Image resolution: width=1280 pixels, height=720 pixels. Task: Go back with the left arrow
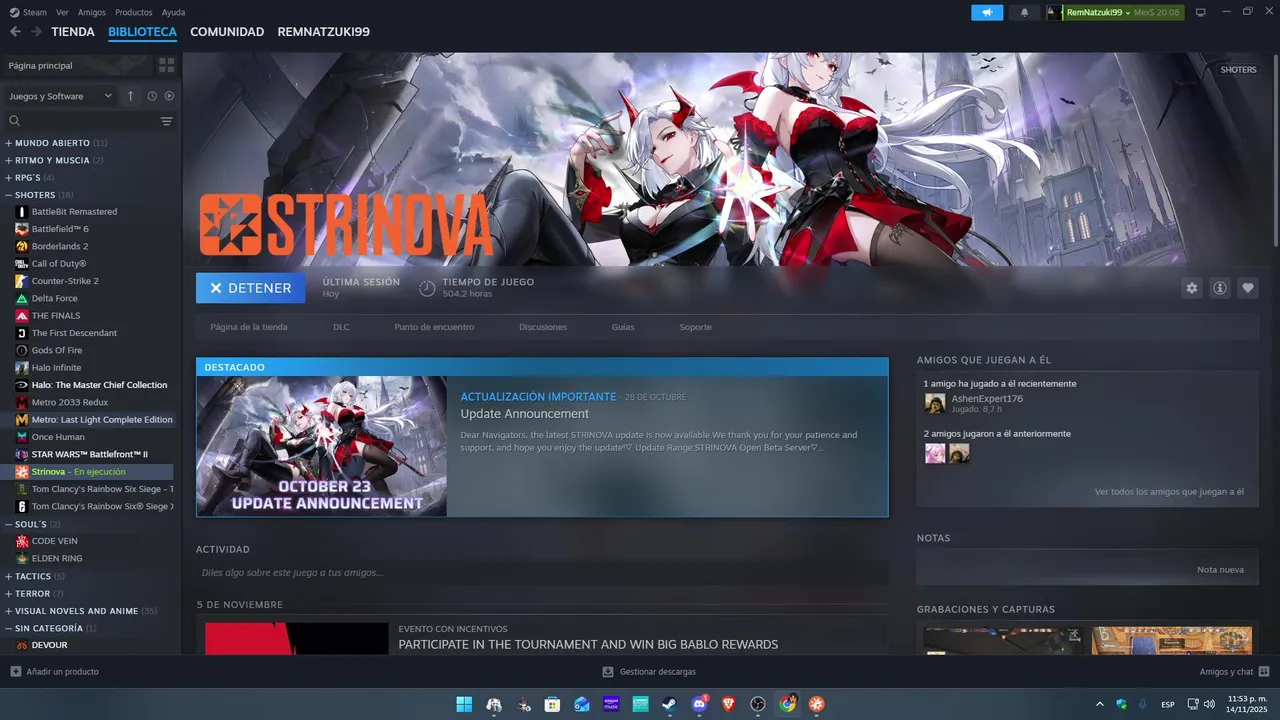15,32
